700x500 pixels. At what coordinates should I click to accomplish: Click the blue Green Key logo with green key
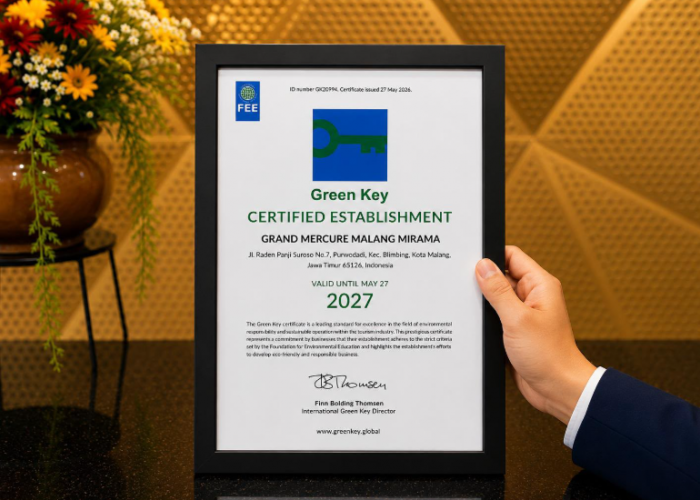(x=350, y=145)
